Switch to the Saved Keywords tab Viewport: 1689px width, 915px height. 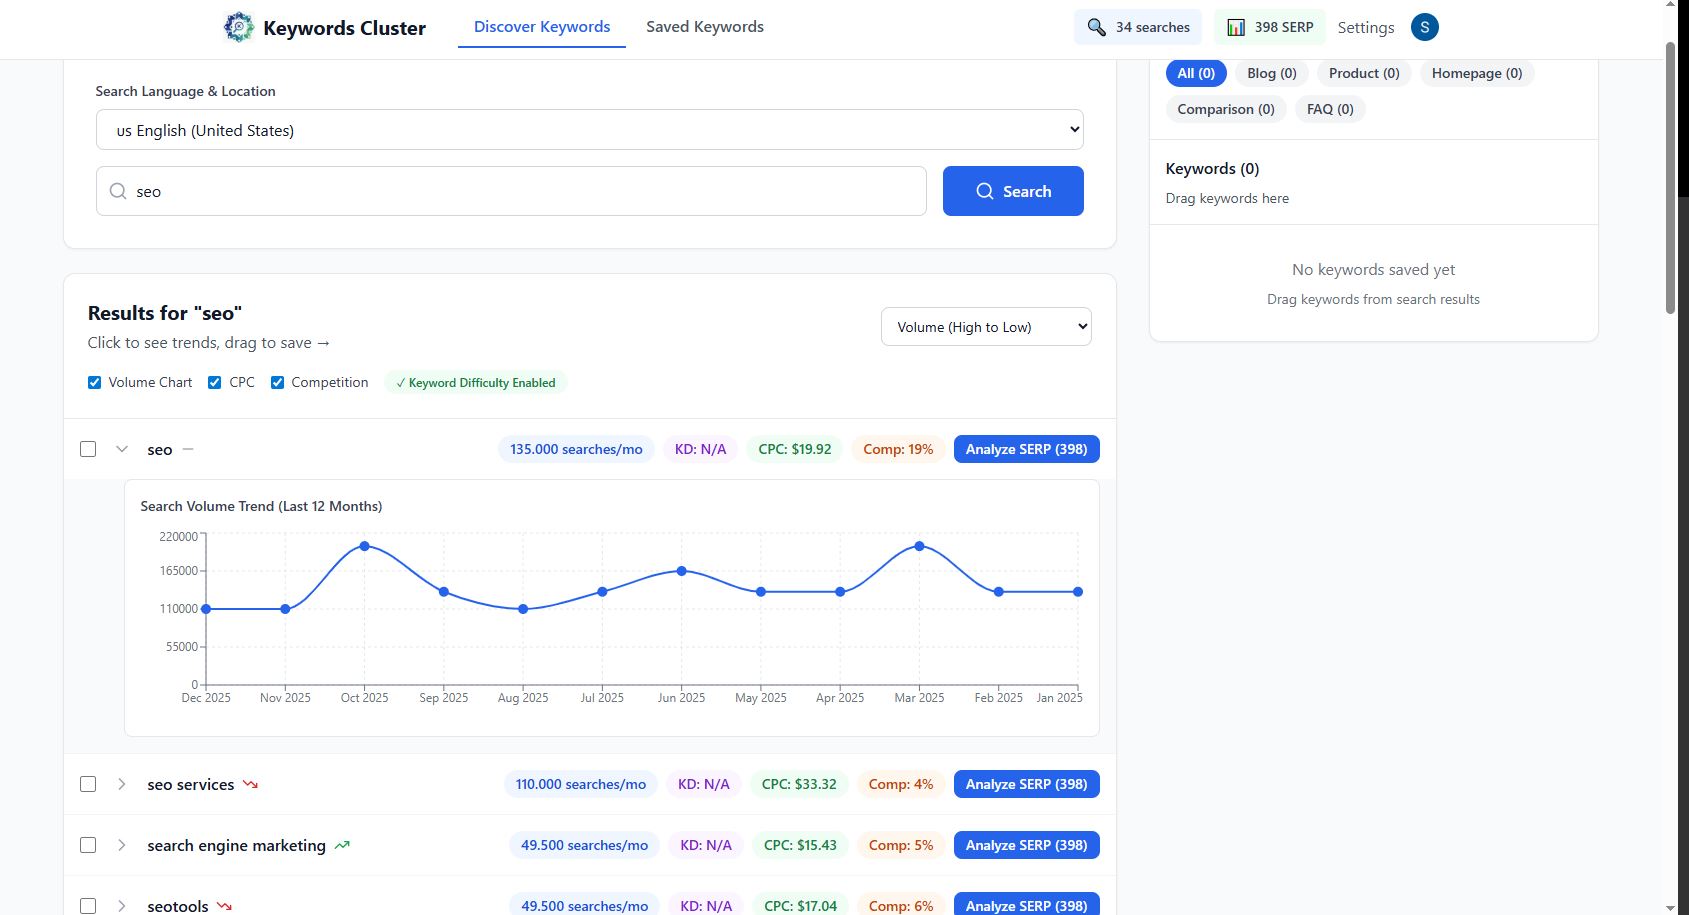point(704,27)
